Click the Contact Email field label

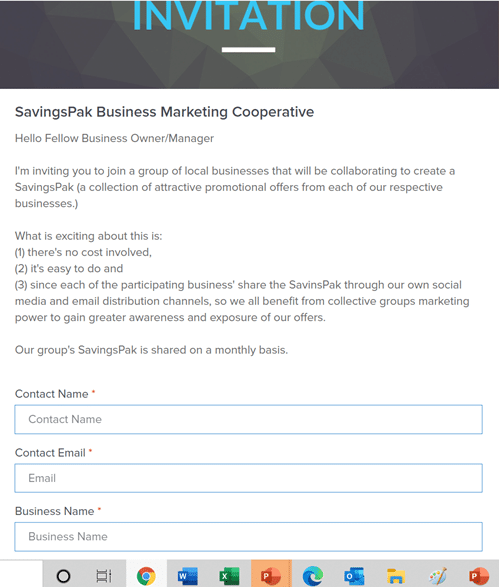point(50,453)
